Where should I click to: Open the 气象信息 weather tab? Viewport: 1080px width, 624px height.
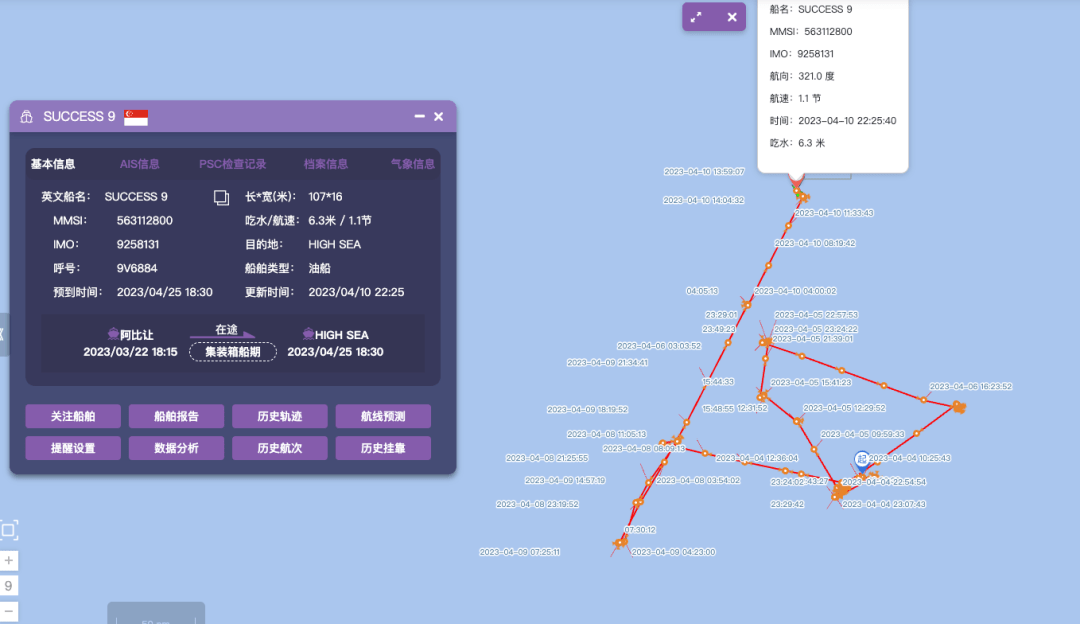412,164
